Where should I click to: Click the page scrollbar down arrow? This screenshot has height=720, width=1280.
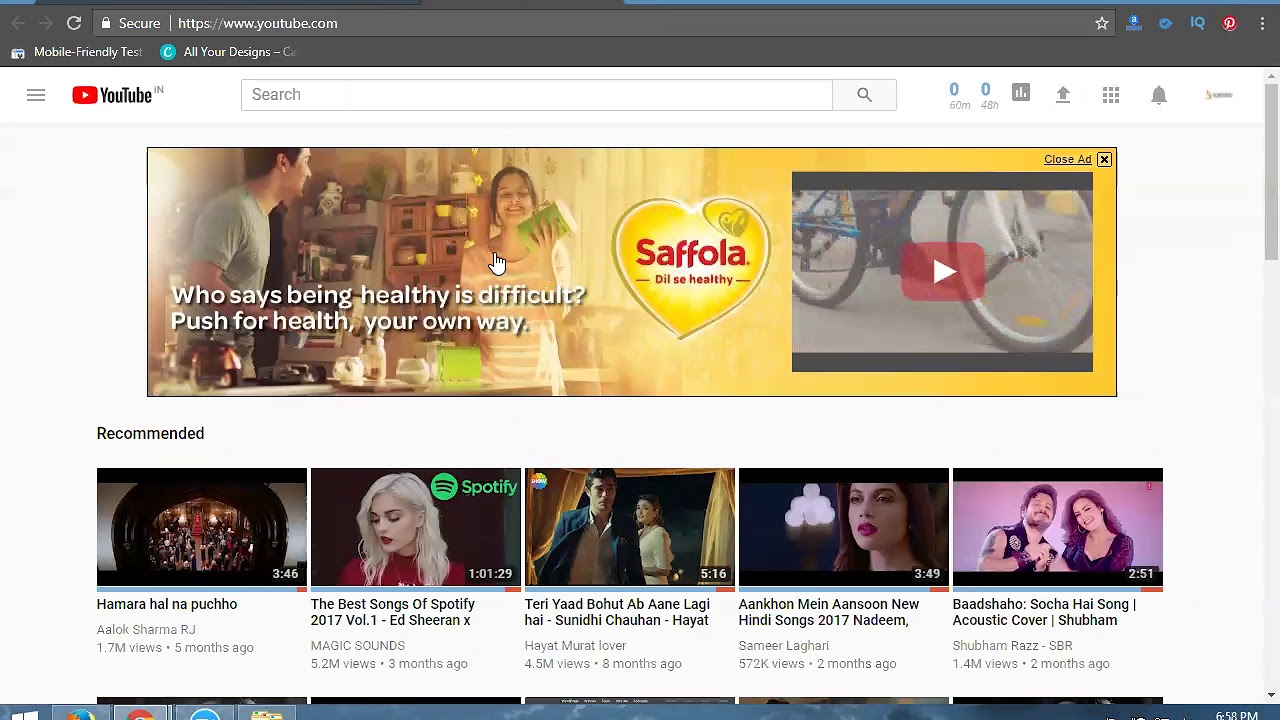click(x=1271, y=694)
